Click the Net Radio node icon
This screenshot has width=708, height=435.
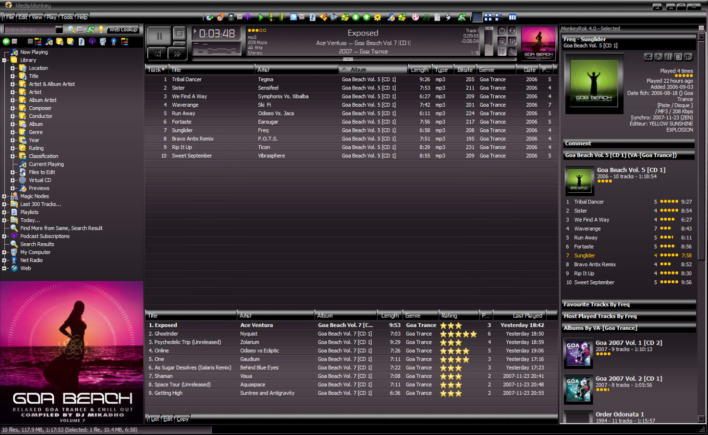(x=14, y=260)
